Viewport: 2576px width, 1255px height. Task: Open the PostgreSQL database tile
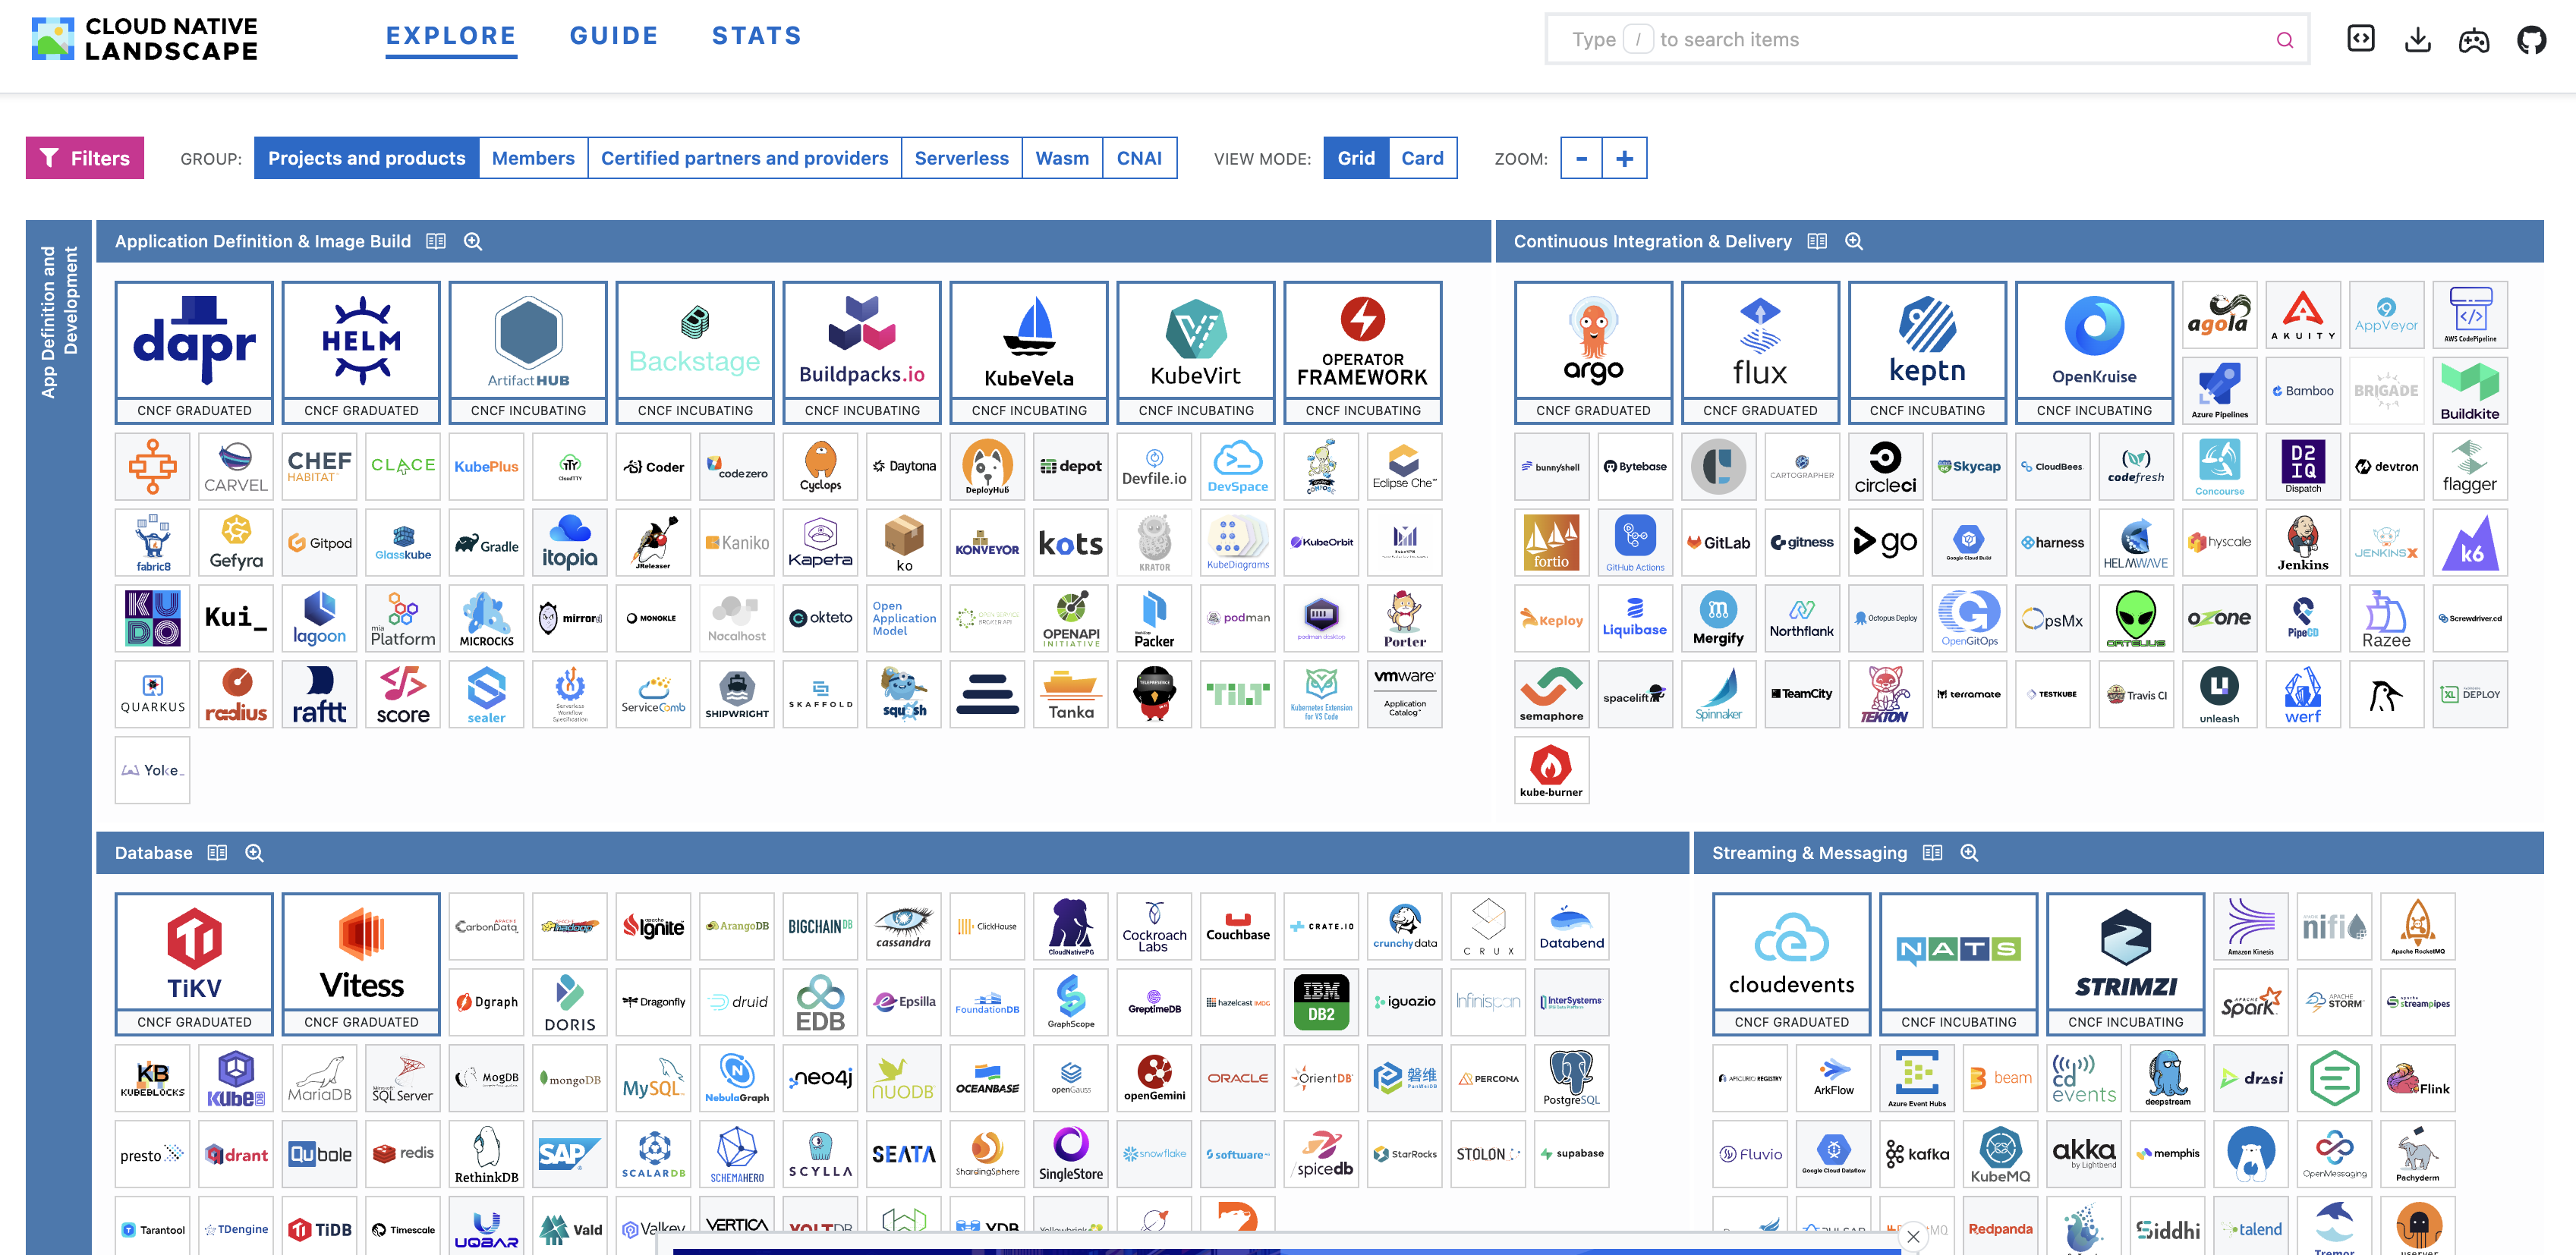point(1571,1077)
